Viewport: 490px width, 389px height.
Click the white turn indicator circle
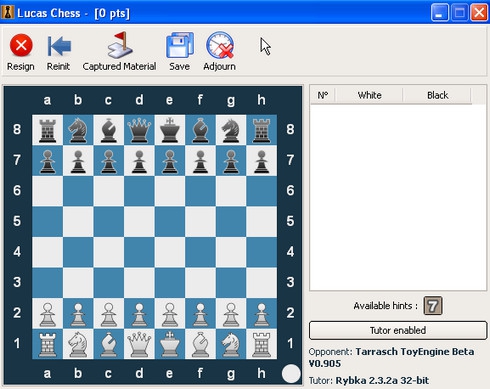(x=291, y=374)
